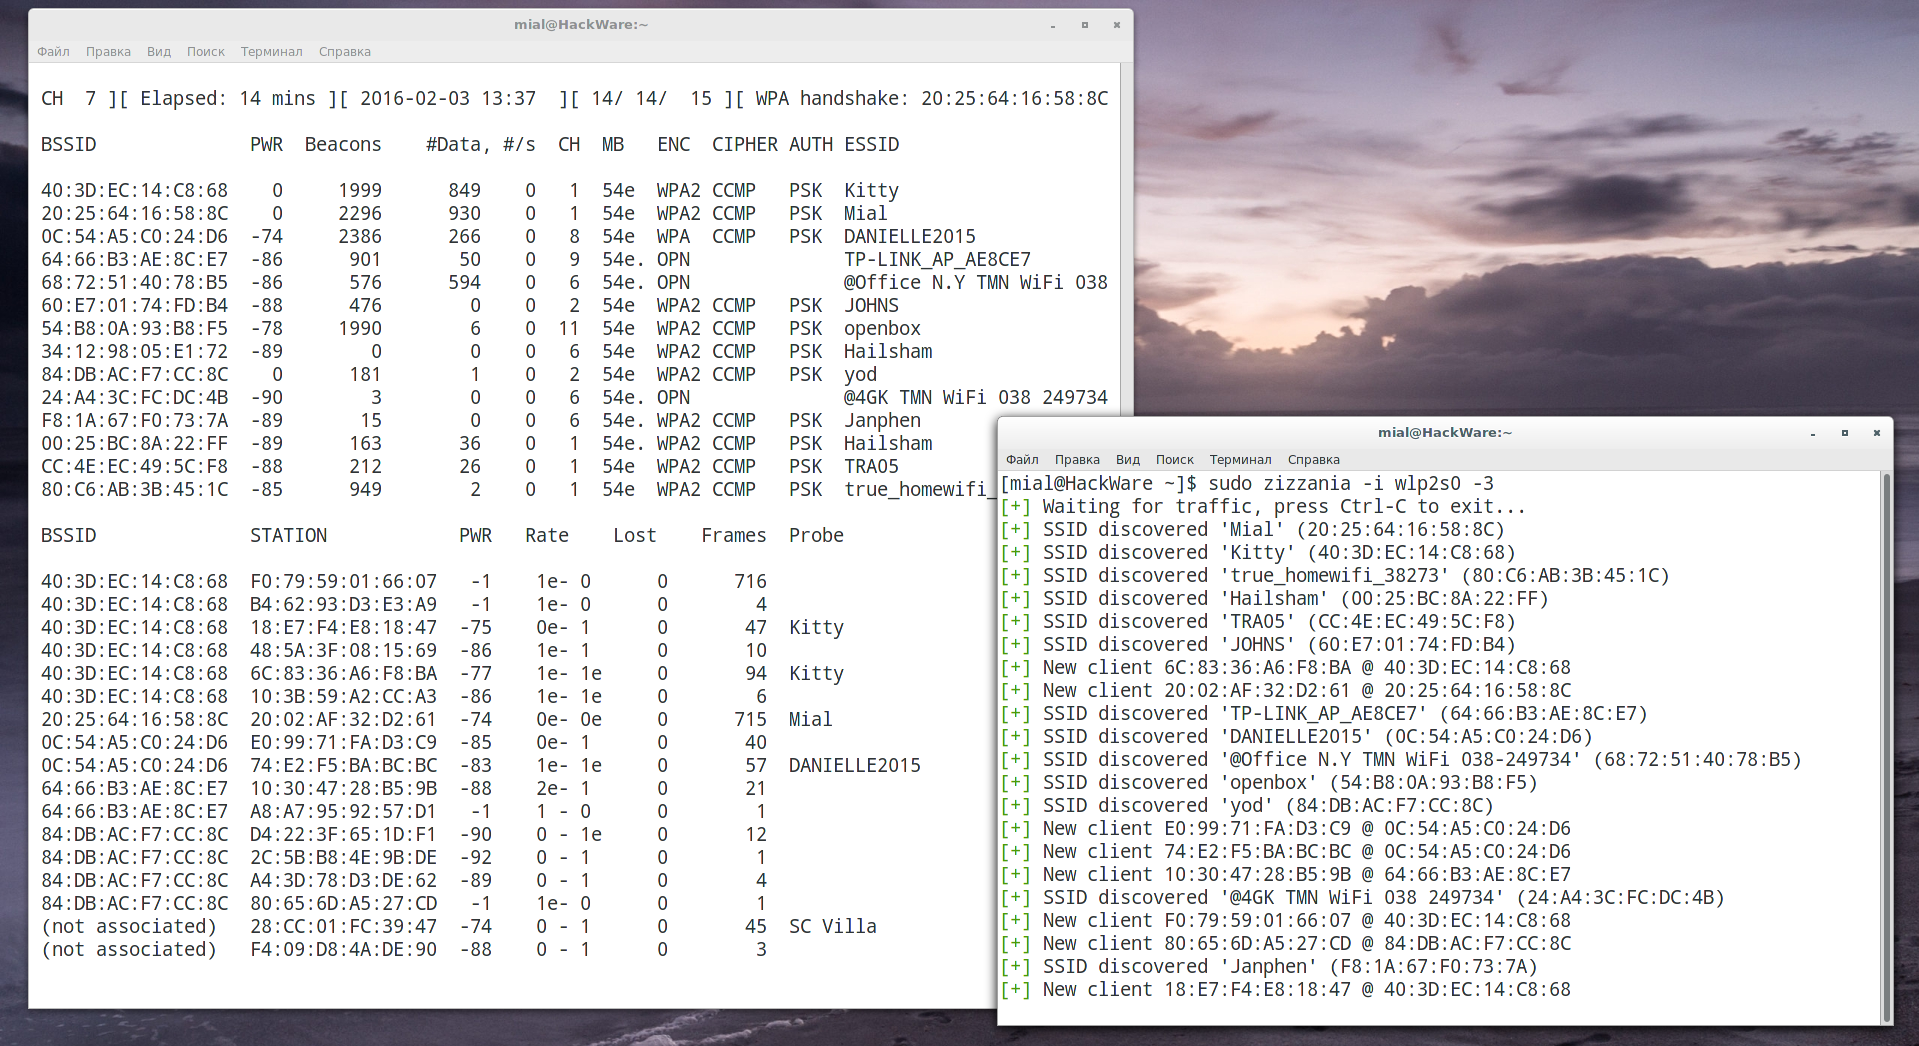Open Файл menu in zizzania terminal window
The image size is (1919, 1046).
(x=1022, y=460)
